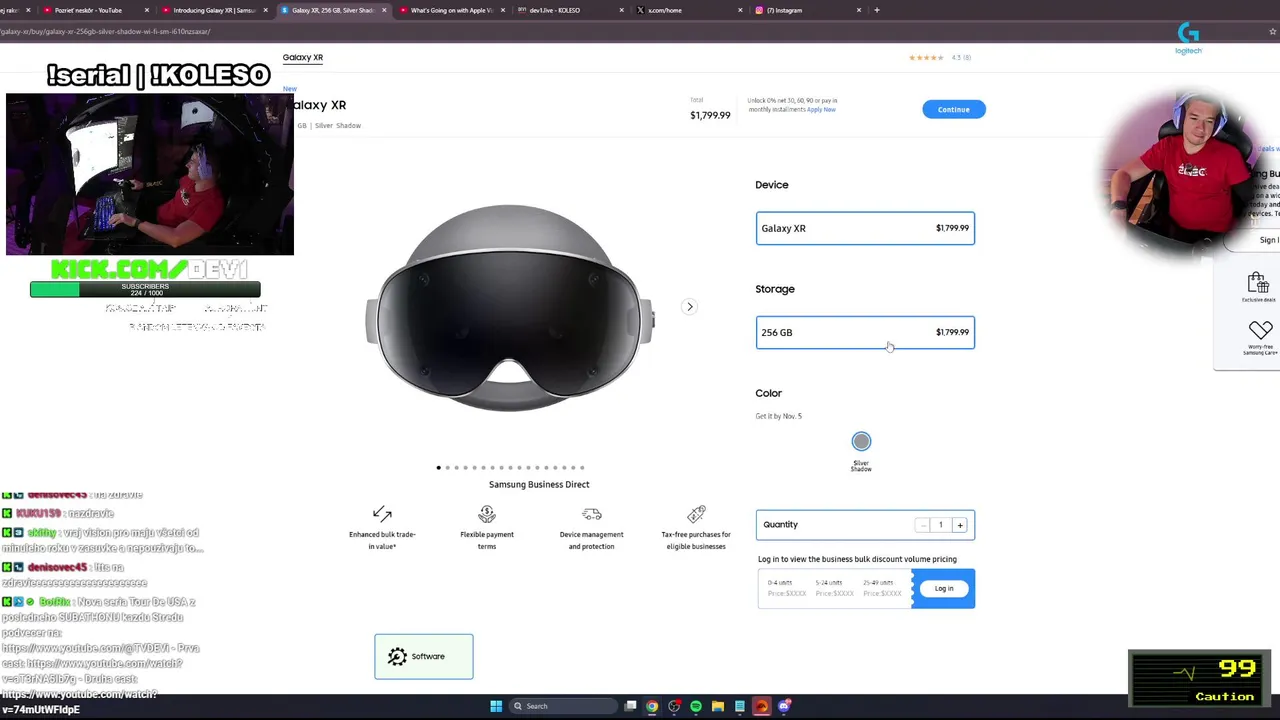1280x720 pixels.
Task: Click the Flexible payment terms icon
Action: coord(487,514)
